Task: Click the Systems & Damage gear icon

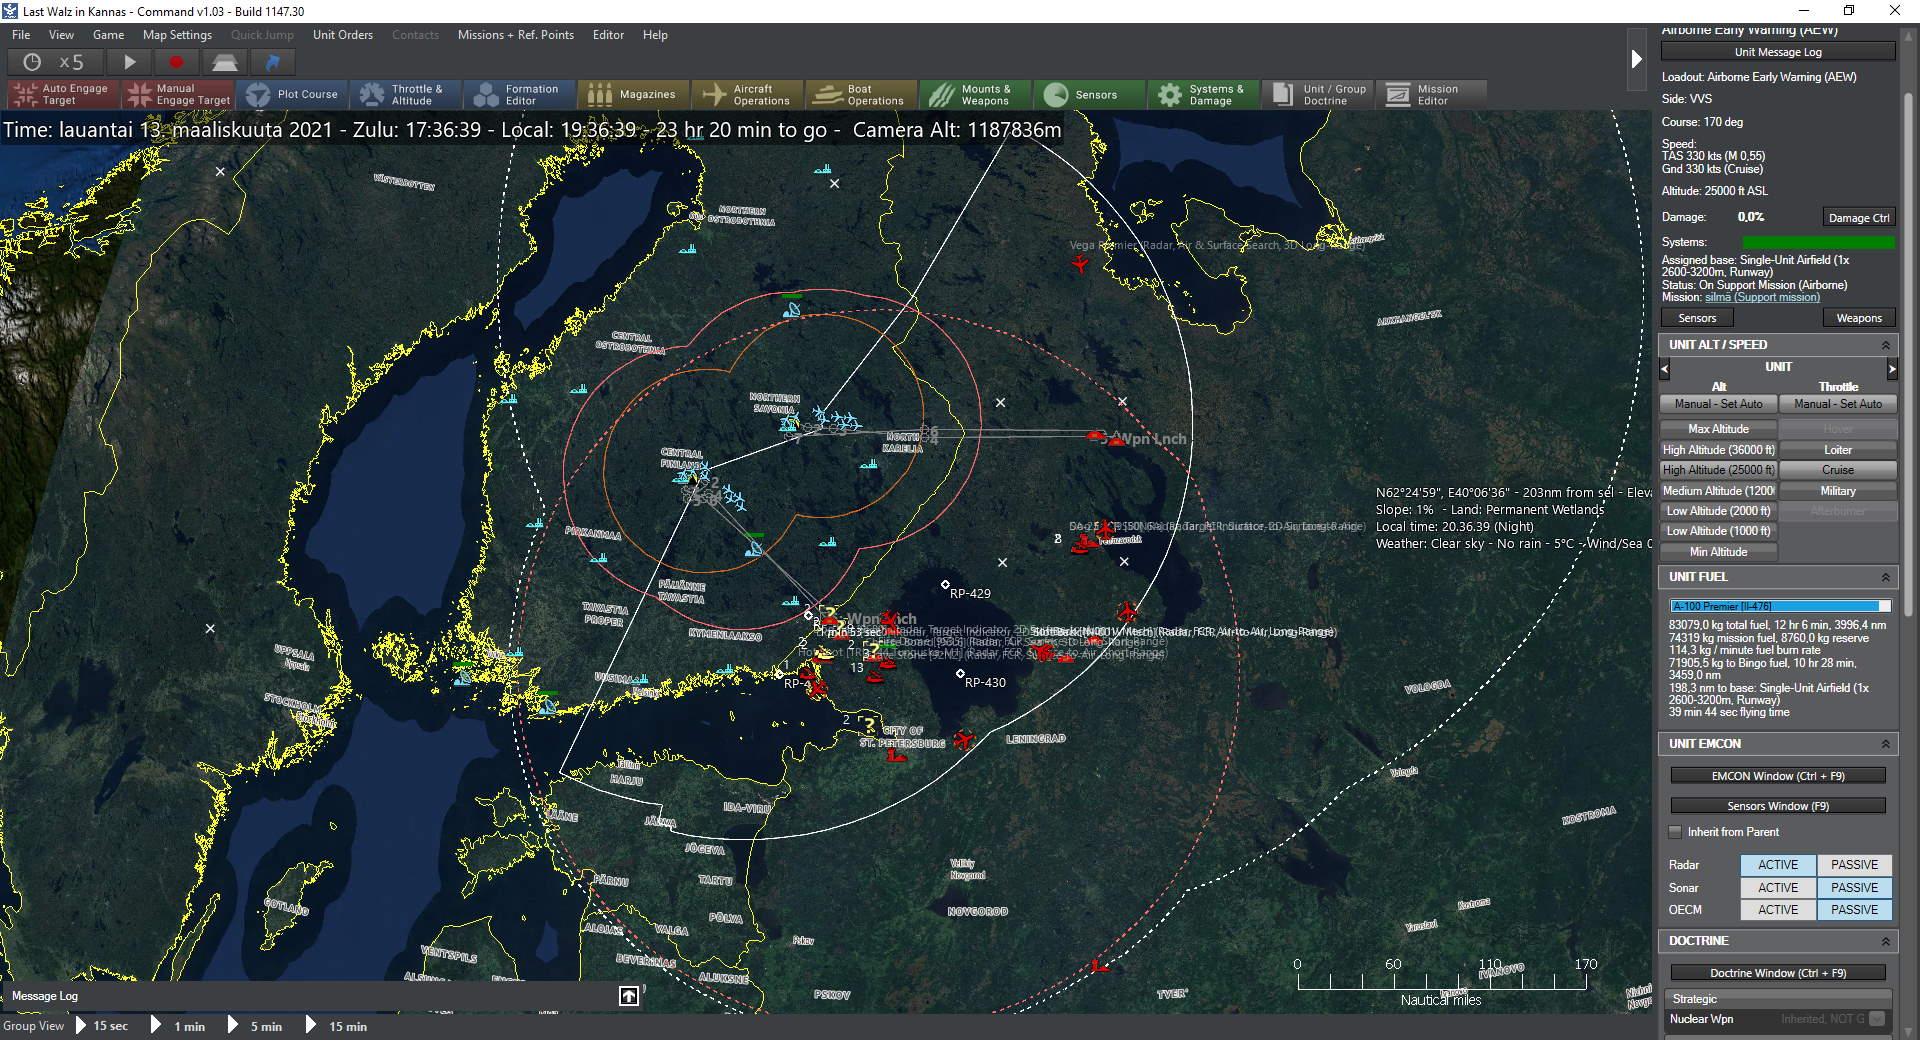Action: pyautogui.click(x=1169, y=95)
